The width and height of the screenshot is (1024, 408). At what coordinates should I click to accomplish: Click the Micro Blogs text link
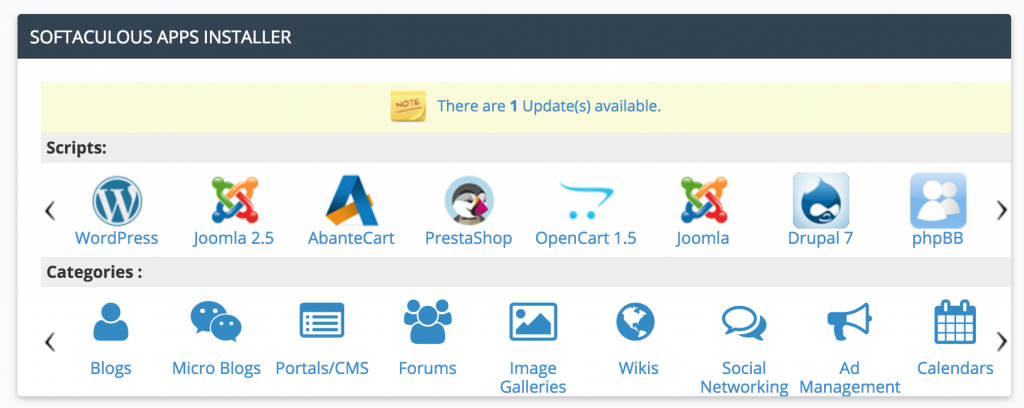216,368
